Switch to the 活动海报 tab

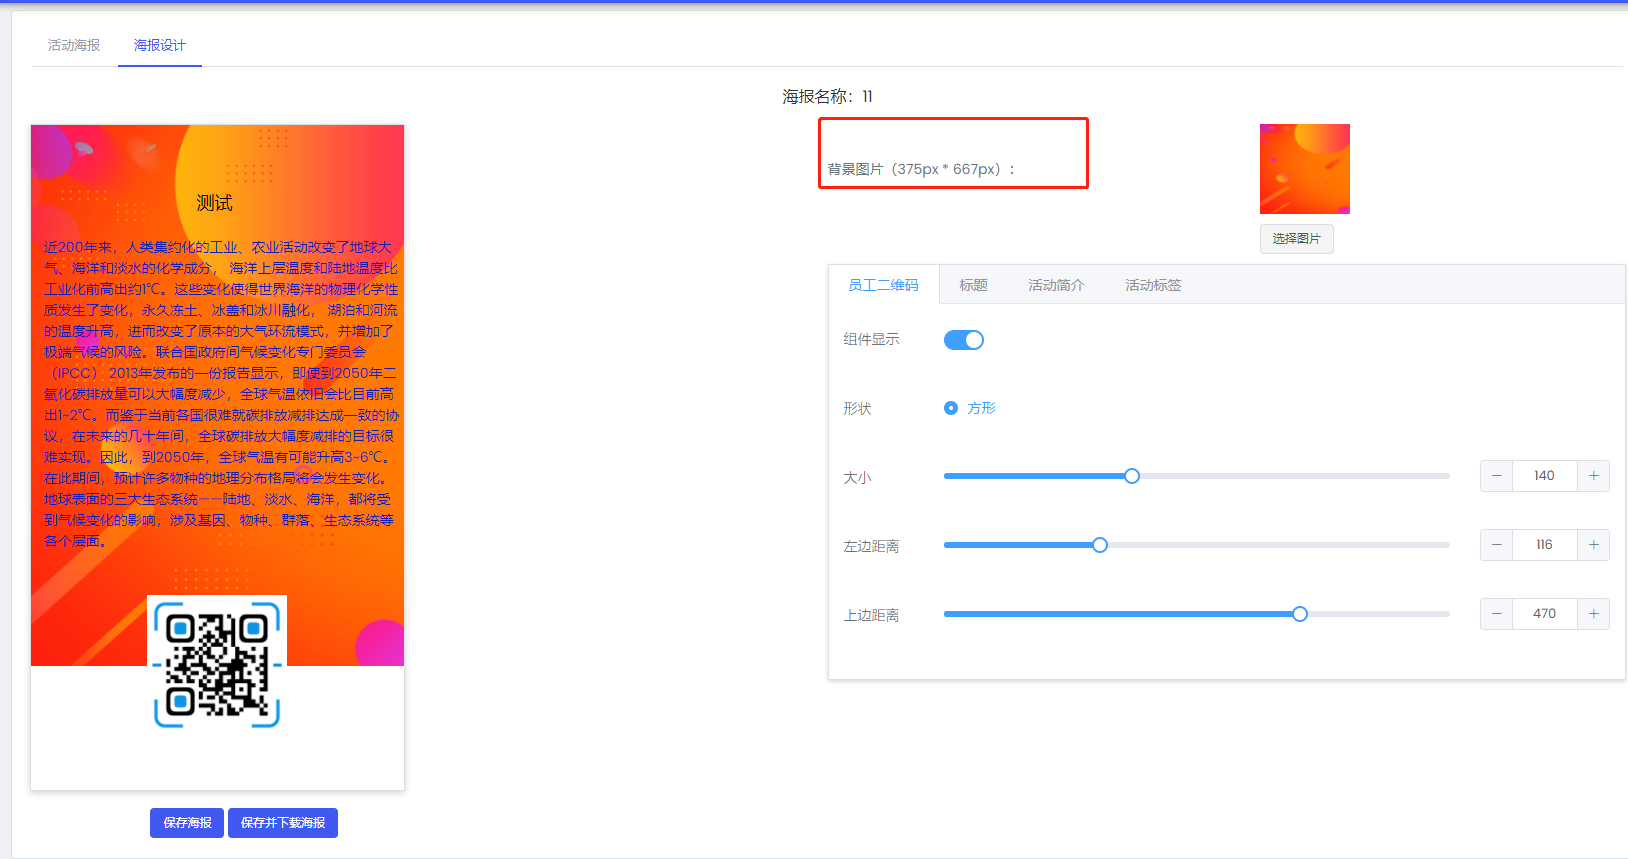pyautogui.click(x=74, y=45)
